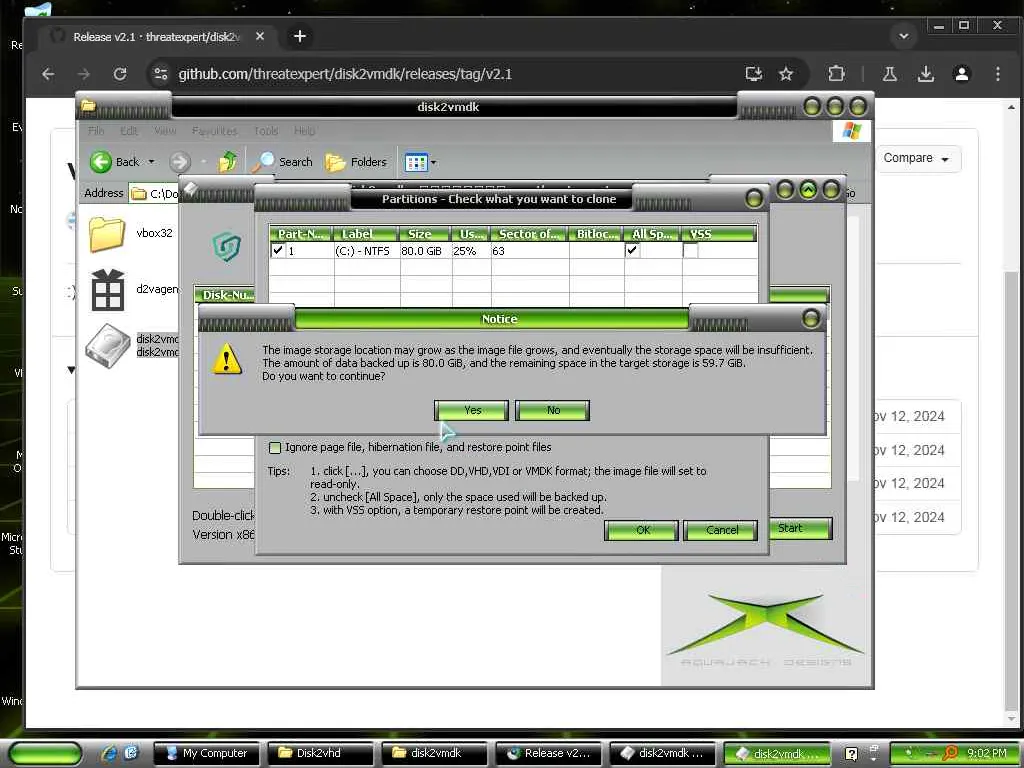Check Ignore page file, hibernation file option

pyautogui.click(x=275, y=447)
